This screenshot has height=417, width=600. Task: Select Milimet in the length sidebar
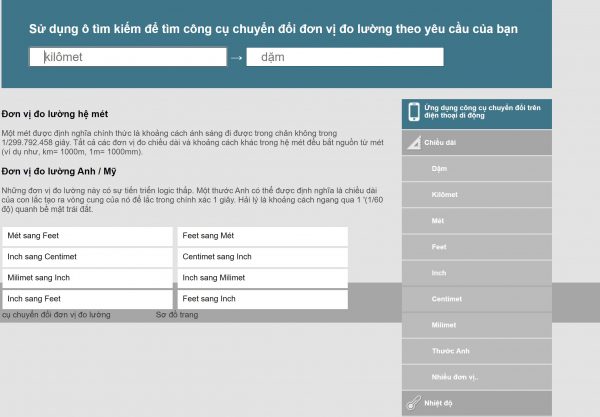coord(477,325)
